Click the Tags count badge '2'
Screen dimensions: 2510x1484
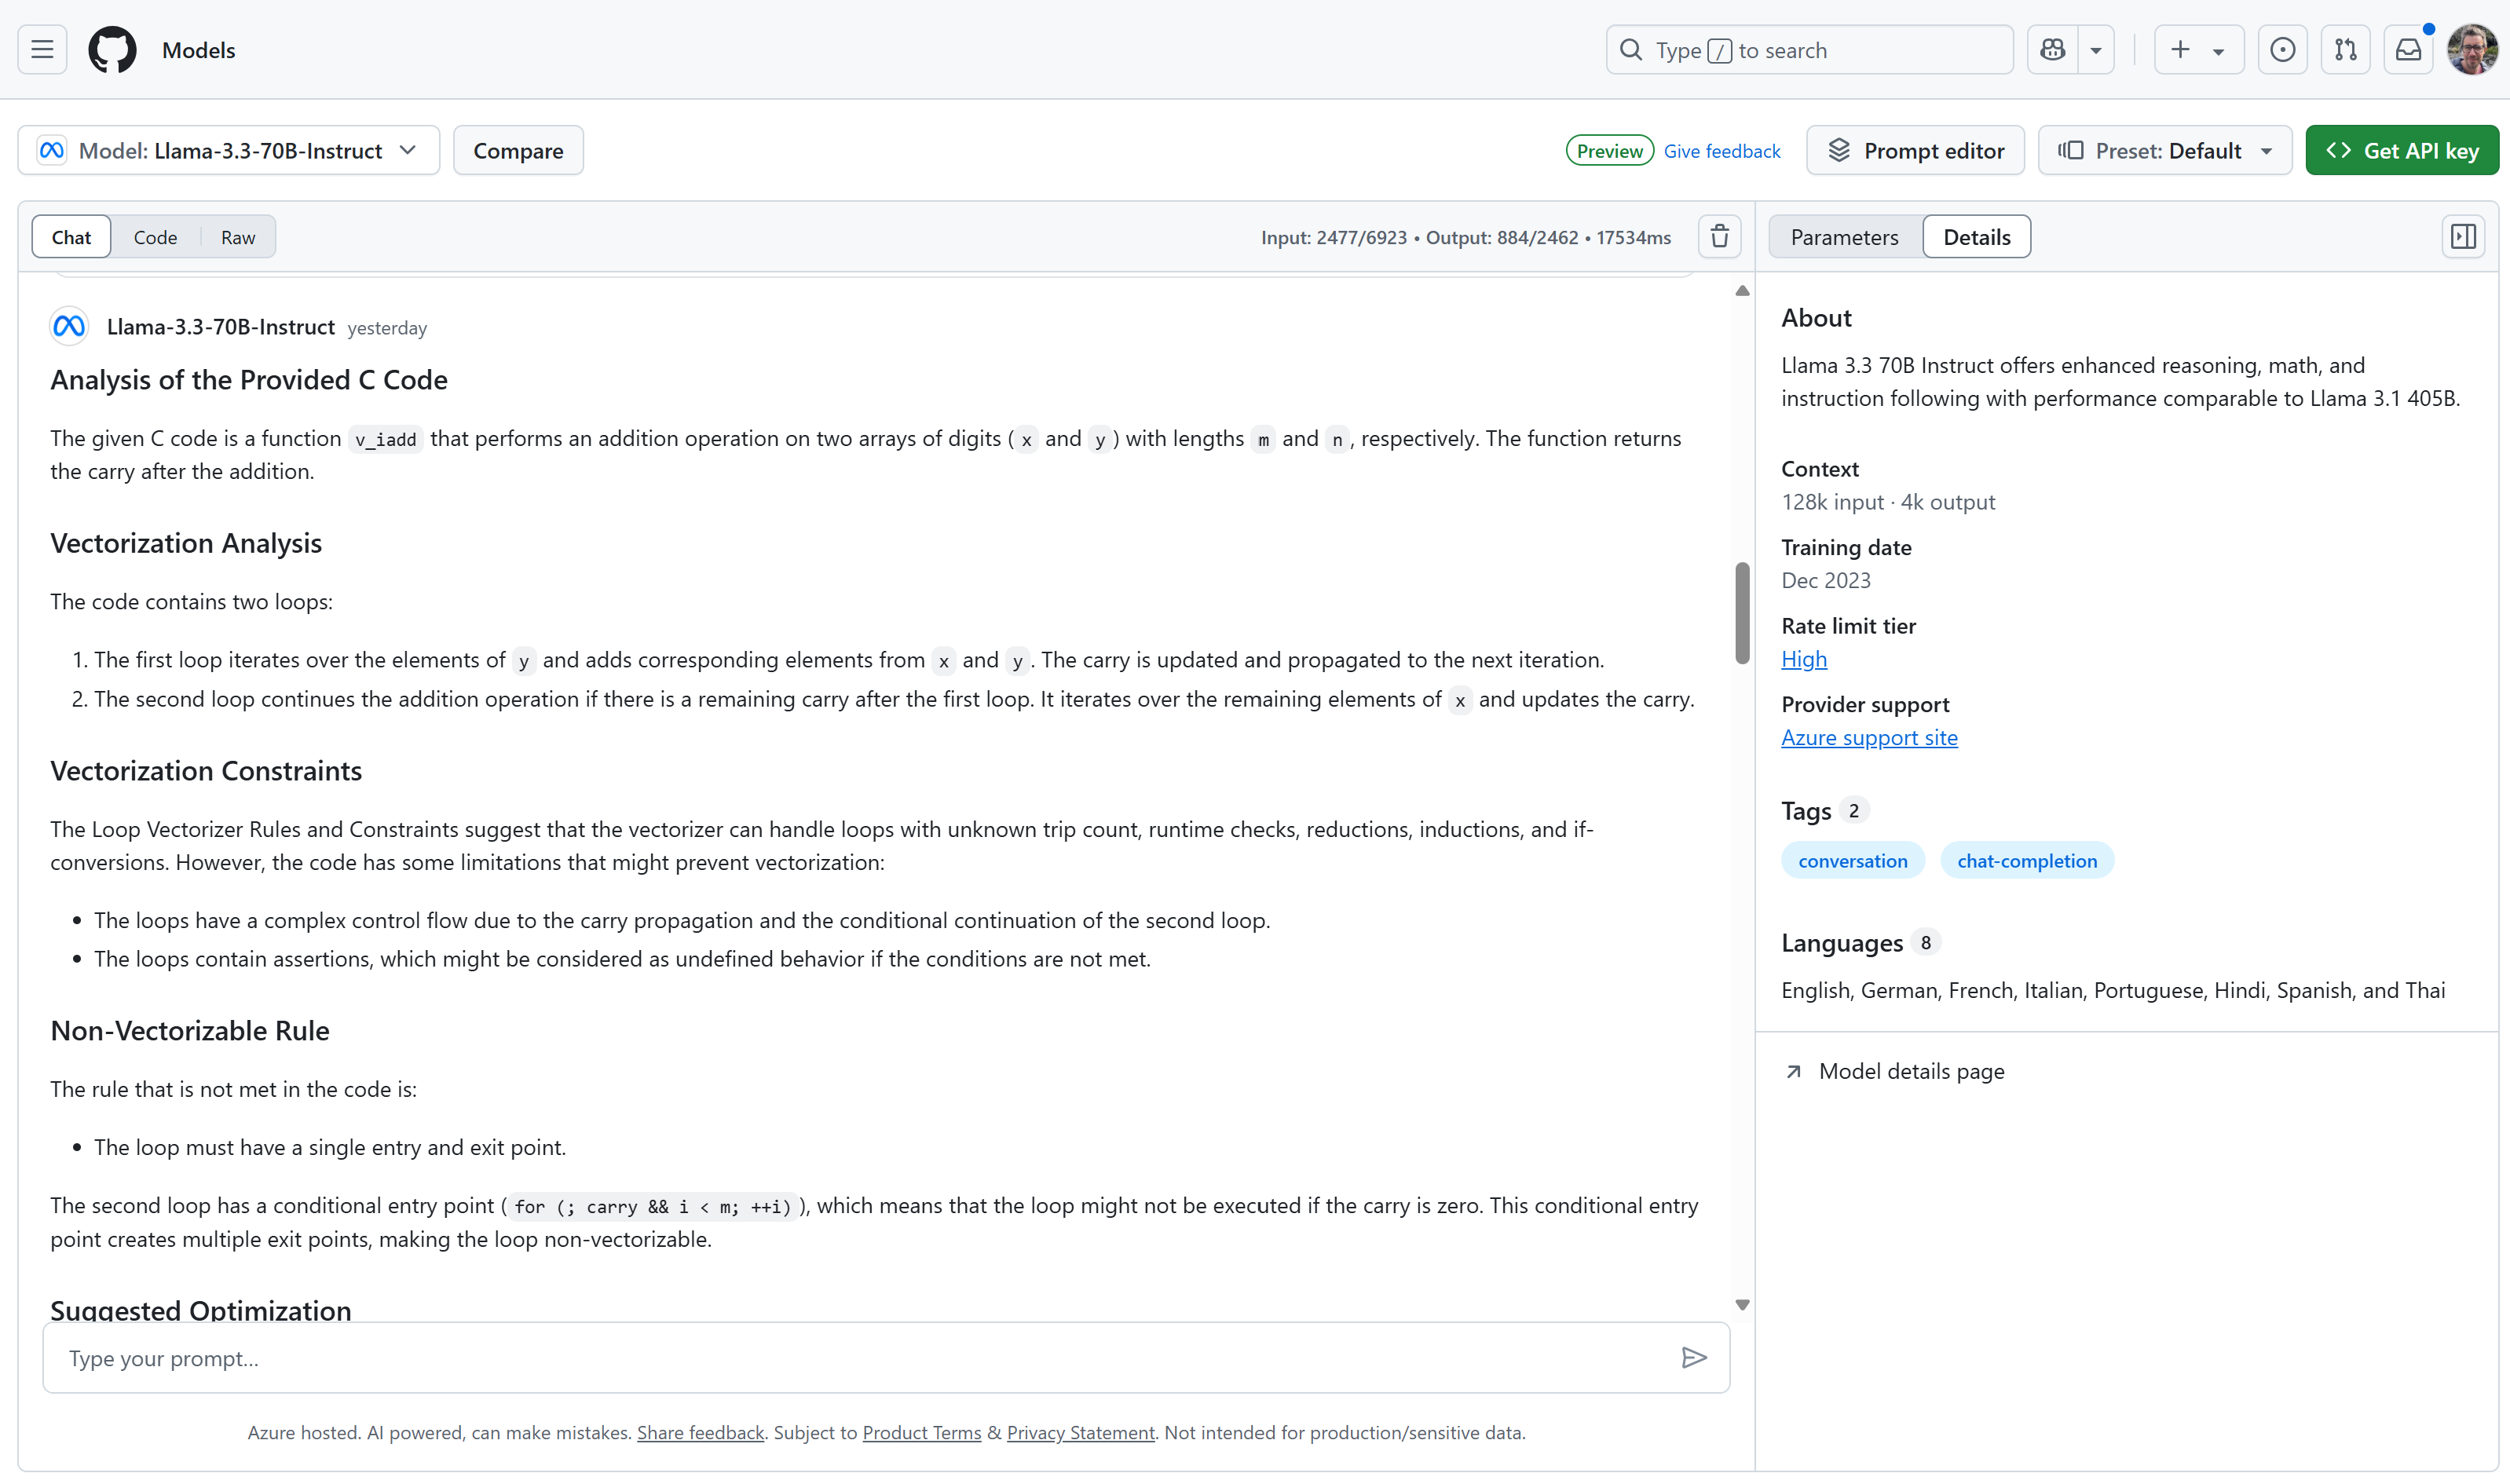pos(1853,810)
